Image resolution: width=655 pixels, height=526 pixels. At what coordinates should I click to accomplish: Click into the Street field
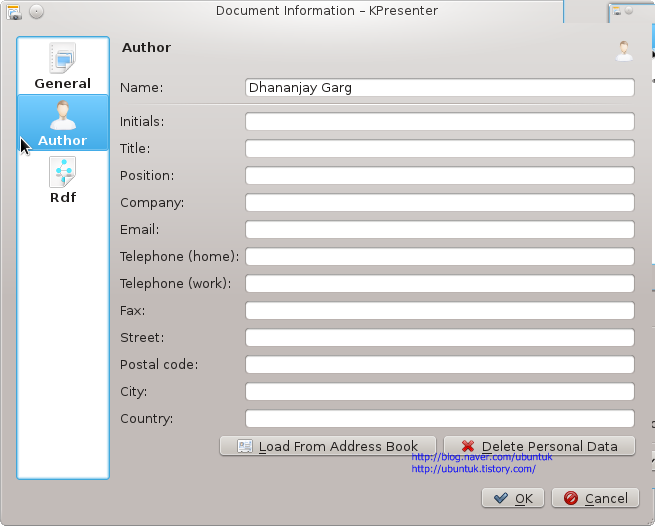pyautogui.click(x=439, y=338)
